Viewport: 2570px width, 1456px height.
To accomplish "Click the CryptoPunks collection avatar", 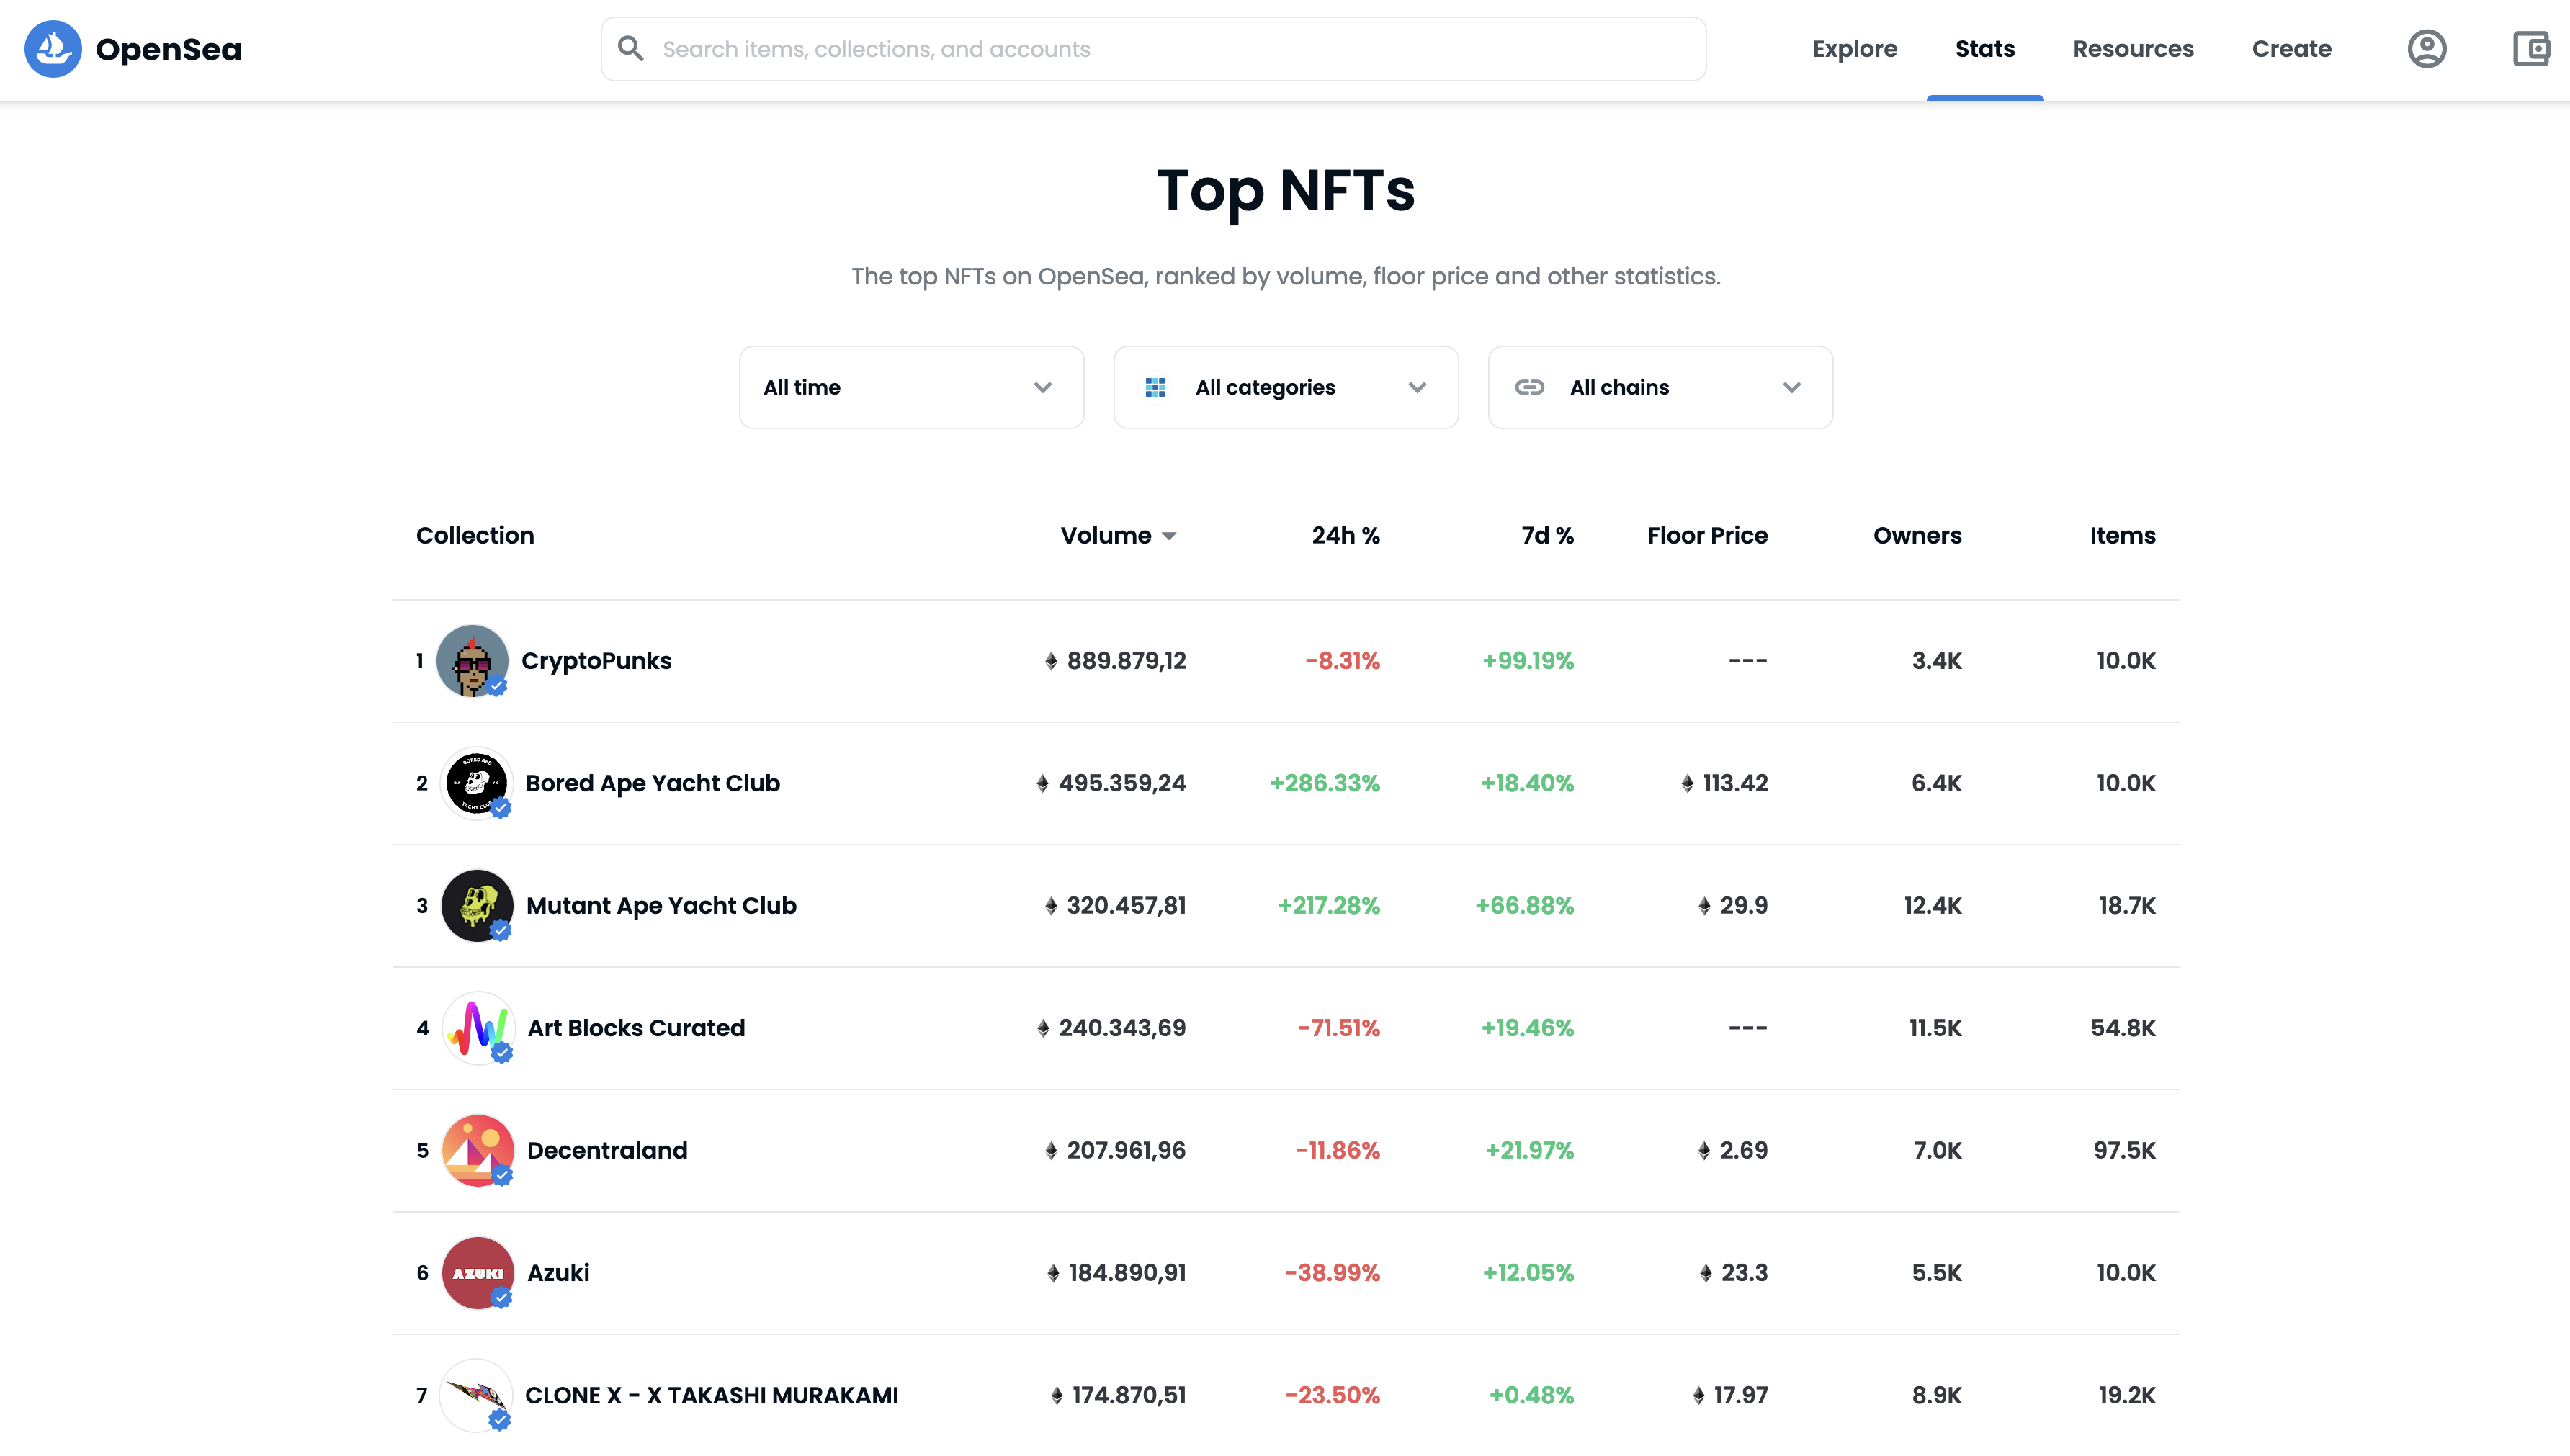I will point(472,661).
